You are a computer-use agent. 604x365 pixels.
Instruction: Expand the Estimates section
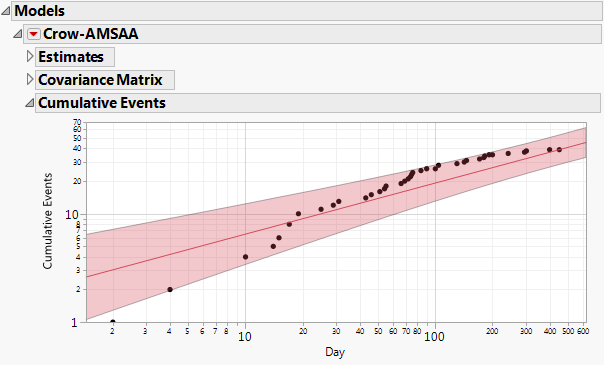pyautogui.click(x=30, y=57)
